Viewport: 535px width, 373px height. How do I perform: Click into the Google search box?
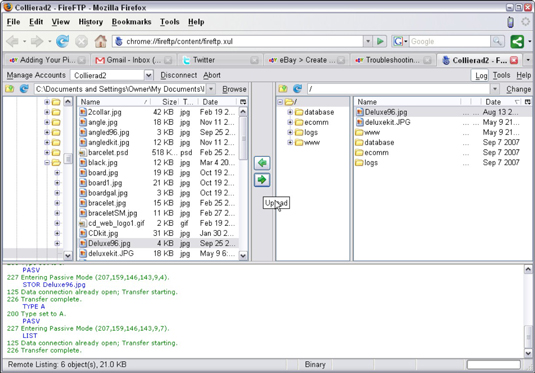[450, 41]
